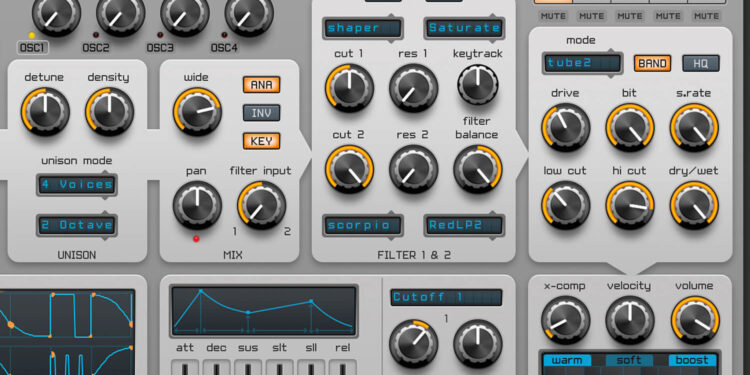Image resolution: width=750 pixels, height=375 pixels.
Task: Click the filter balance knob
Action: 477,169
